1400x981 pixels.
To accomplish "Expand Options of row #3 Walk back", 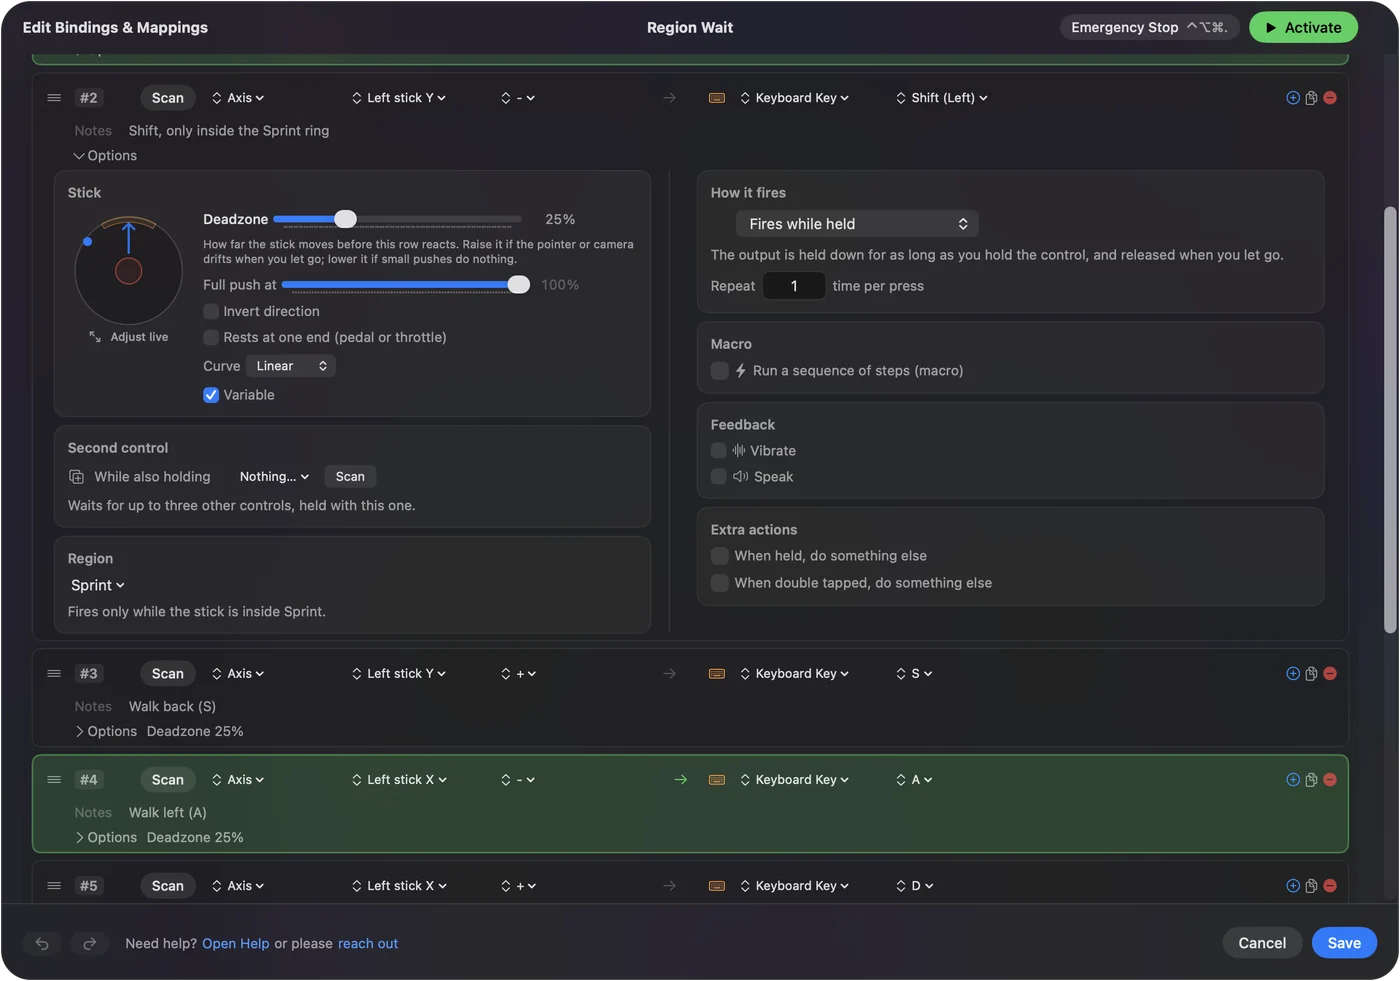I will pos(105,732).
